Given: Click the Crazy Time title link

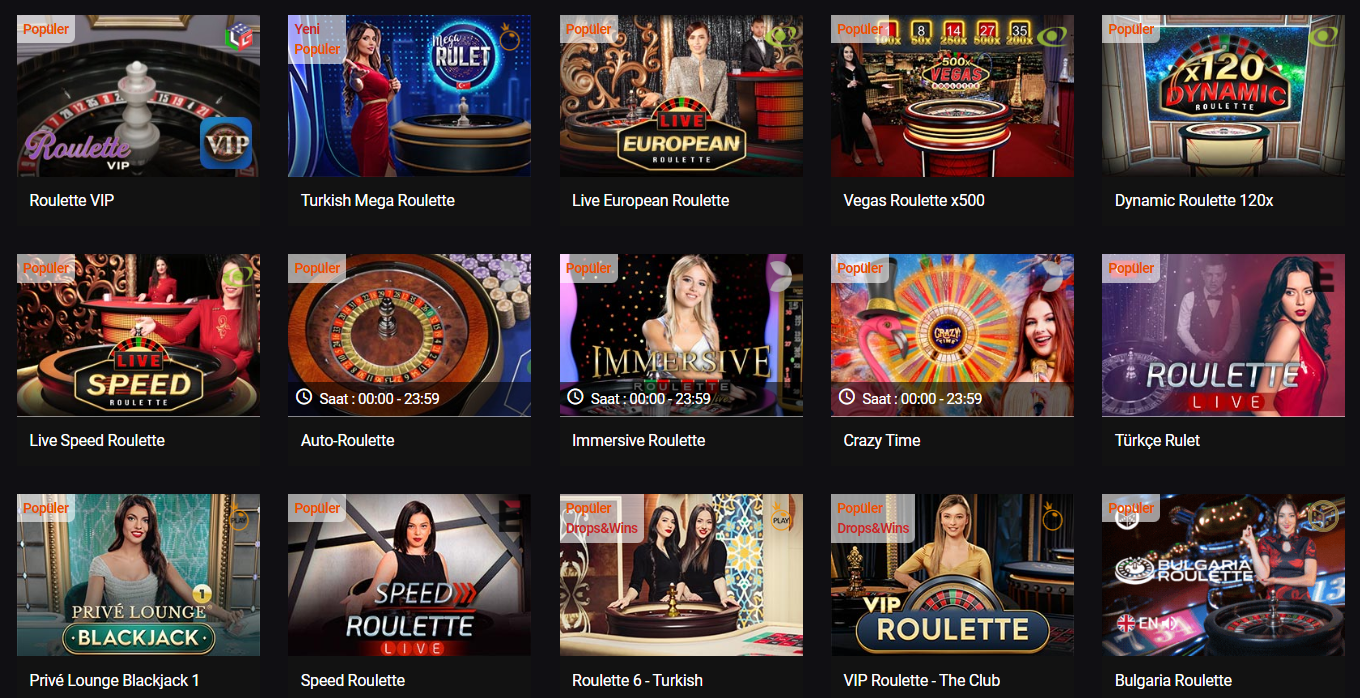Looking at the screenshot, I should click(882, 440).
